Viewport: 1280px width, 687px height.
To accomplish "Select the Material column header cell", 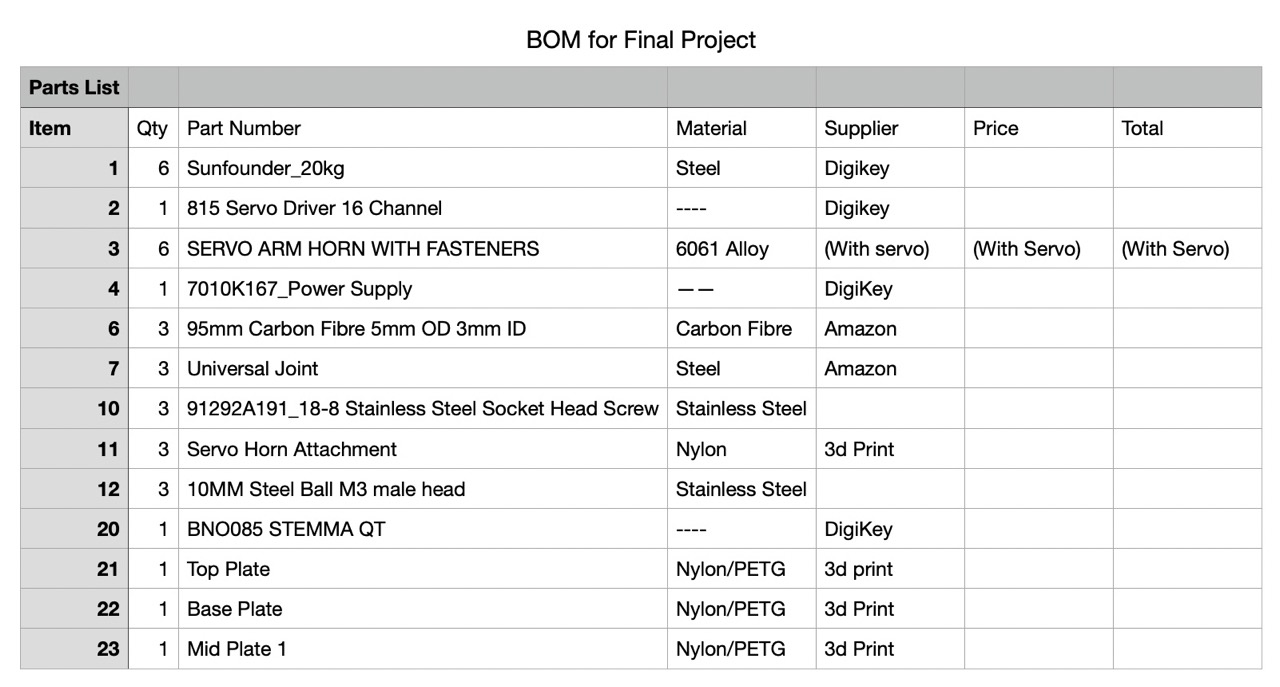I will click(741, 128).
